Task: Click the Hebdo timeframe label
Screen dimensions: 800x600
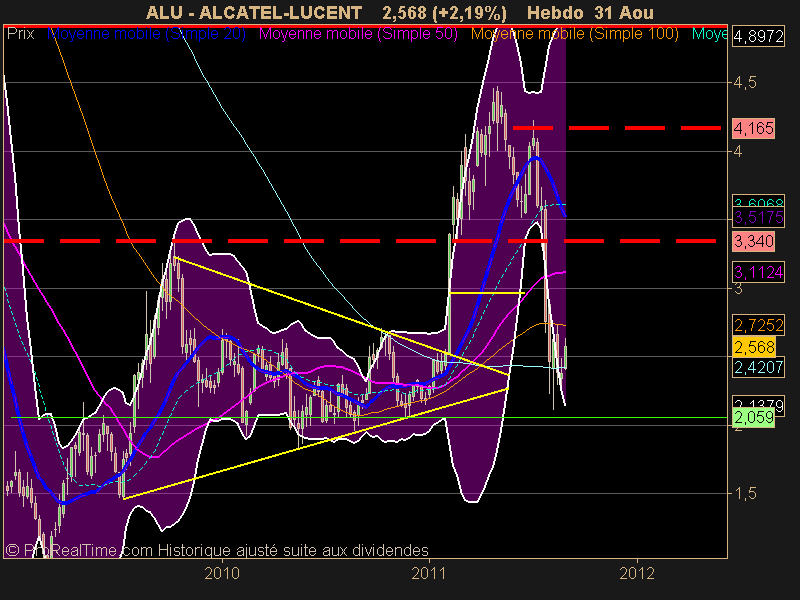Action: (555, 12)
